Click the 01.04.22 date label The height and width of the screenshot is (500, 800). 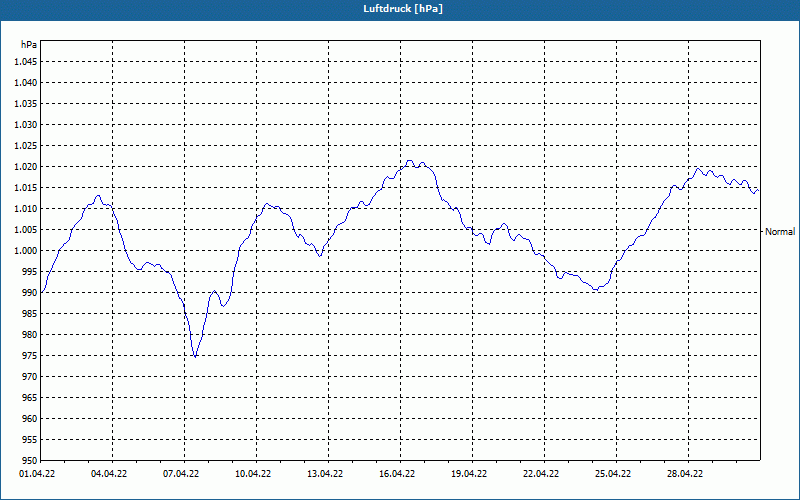[x=37, y=474]
